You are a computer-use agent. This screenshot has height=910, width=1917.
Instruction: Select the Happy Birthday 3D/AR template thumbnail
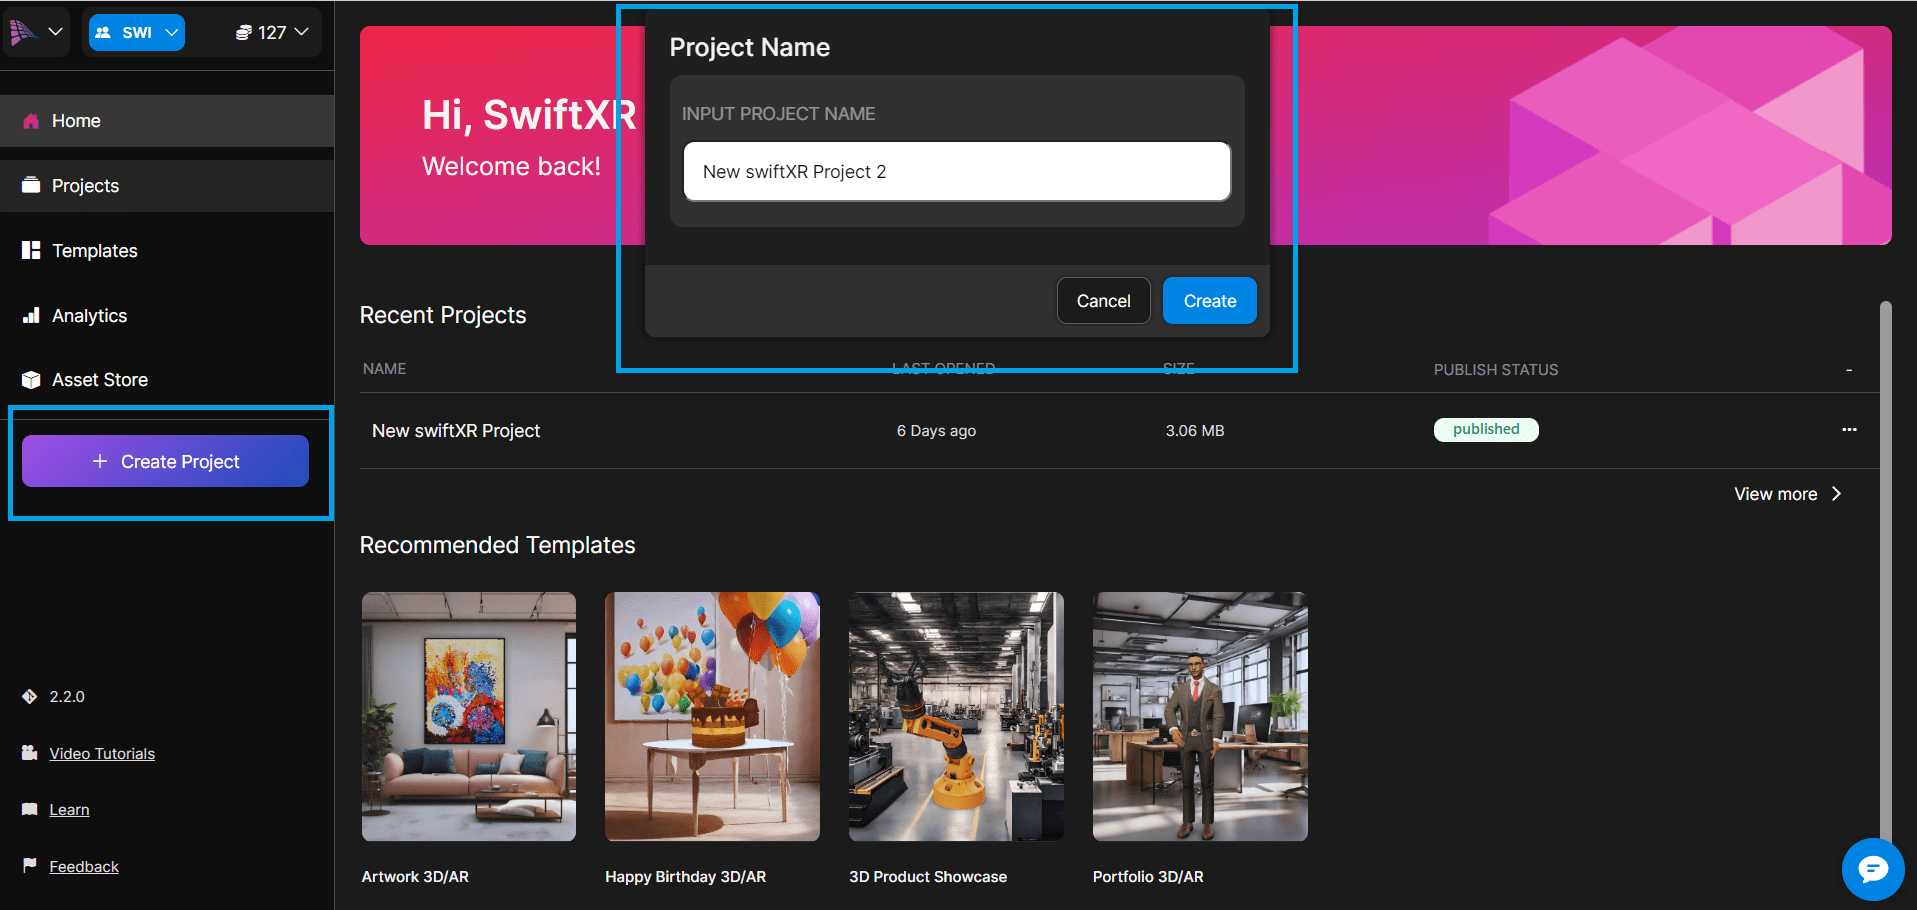pos(712,716)
